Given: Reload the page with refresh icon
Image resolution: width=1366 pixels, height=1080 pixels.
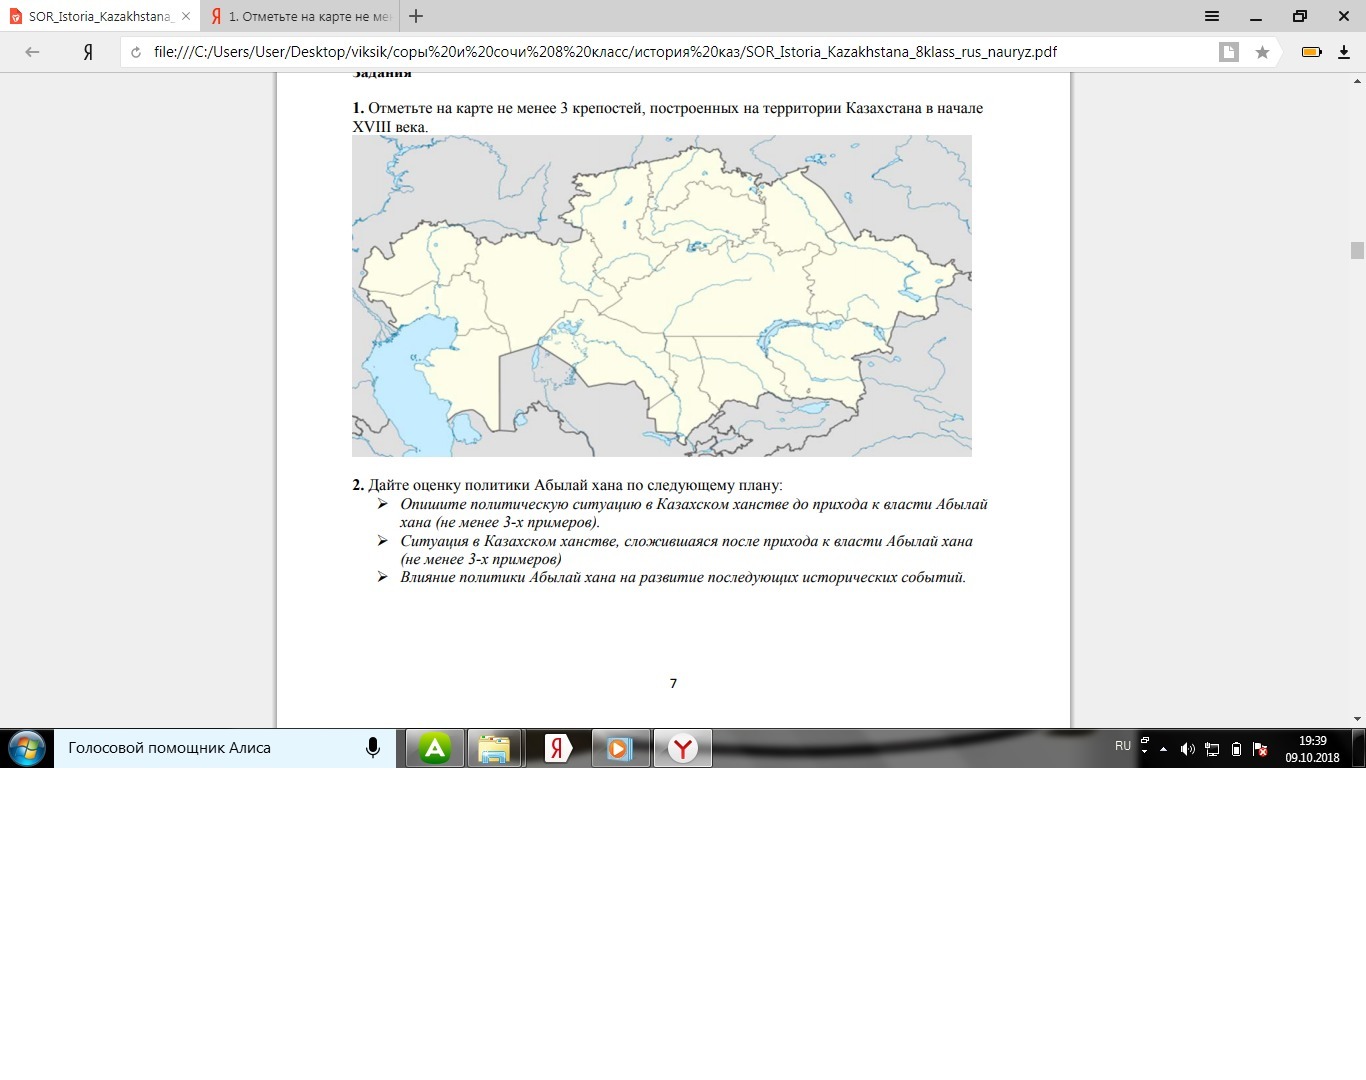Looking at the screenshot, I should point(137,52).
